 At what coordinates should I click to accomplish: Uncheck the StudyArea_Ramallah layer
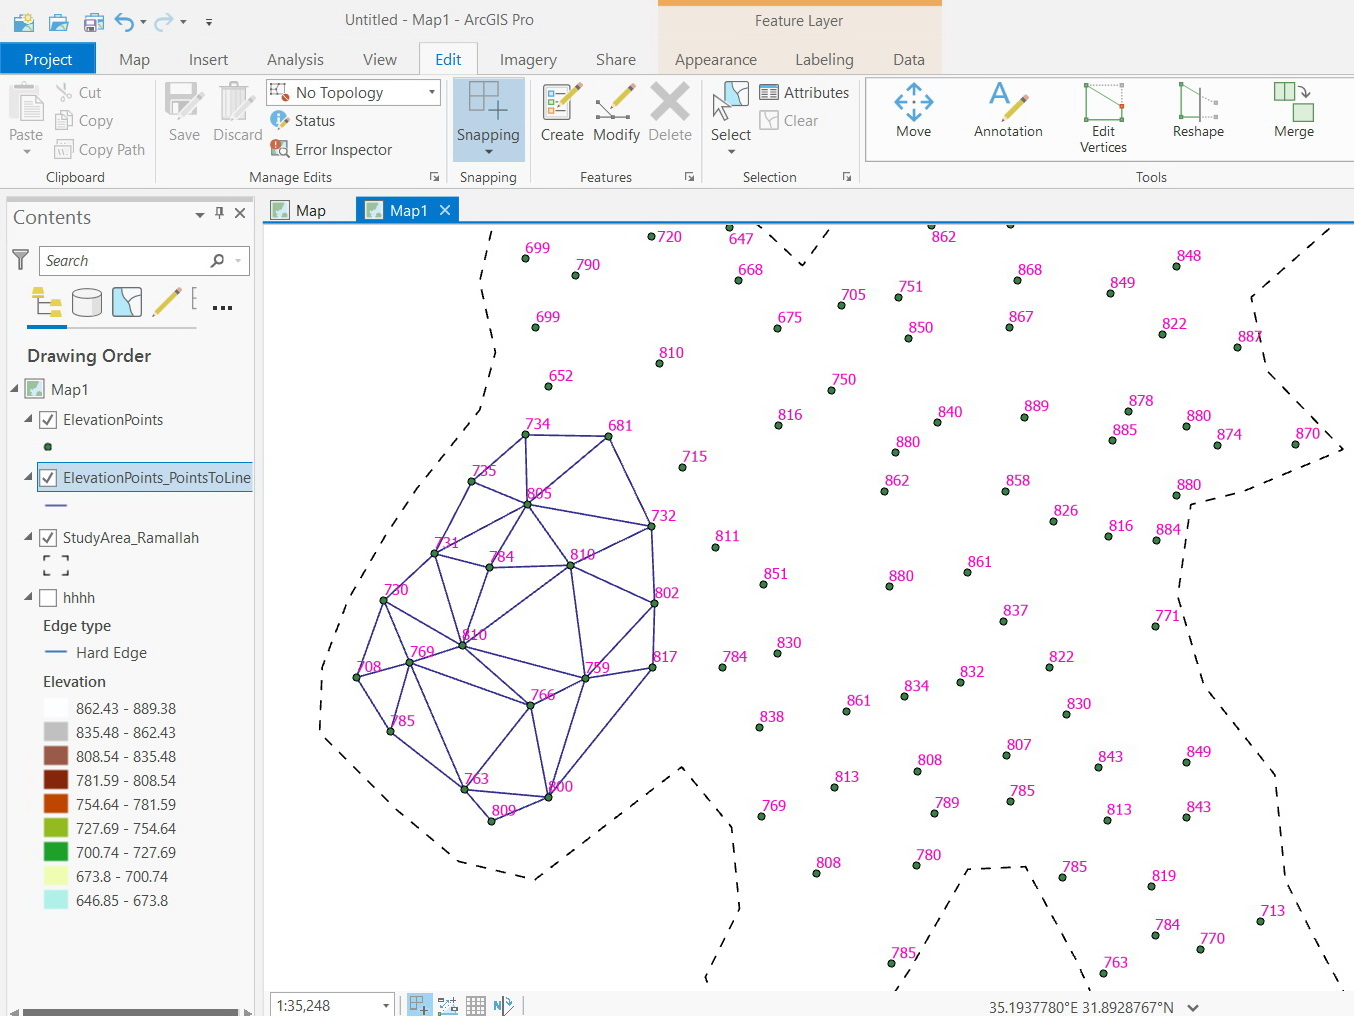tap(48, 538)
